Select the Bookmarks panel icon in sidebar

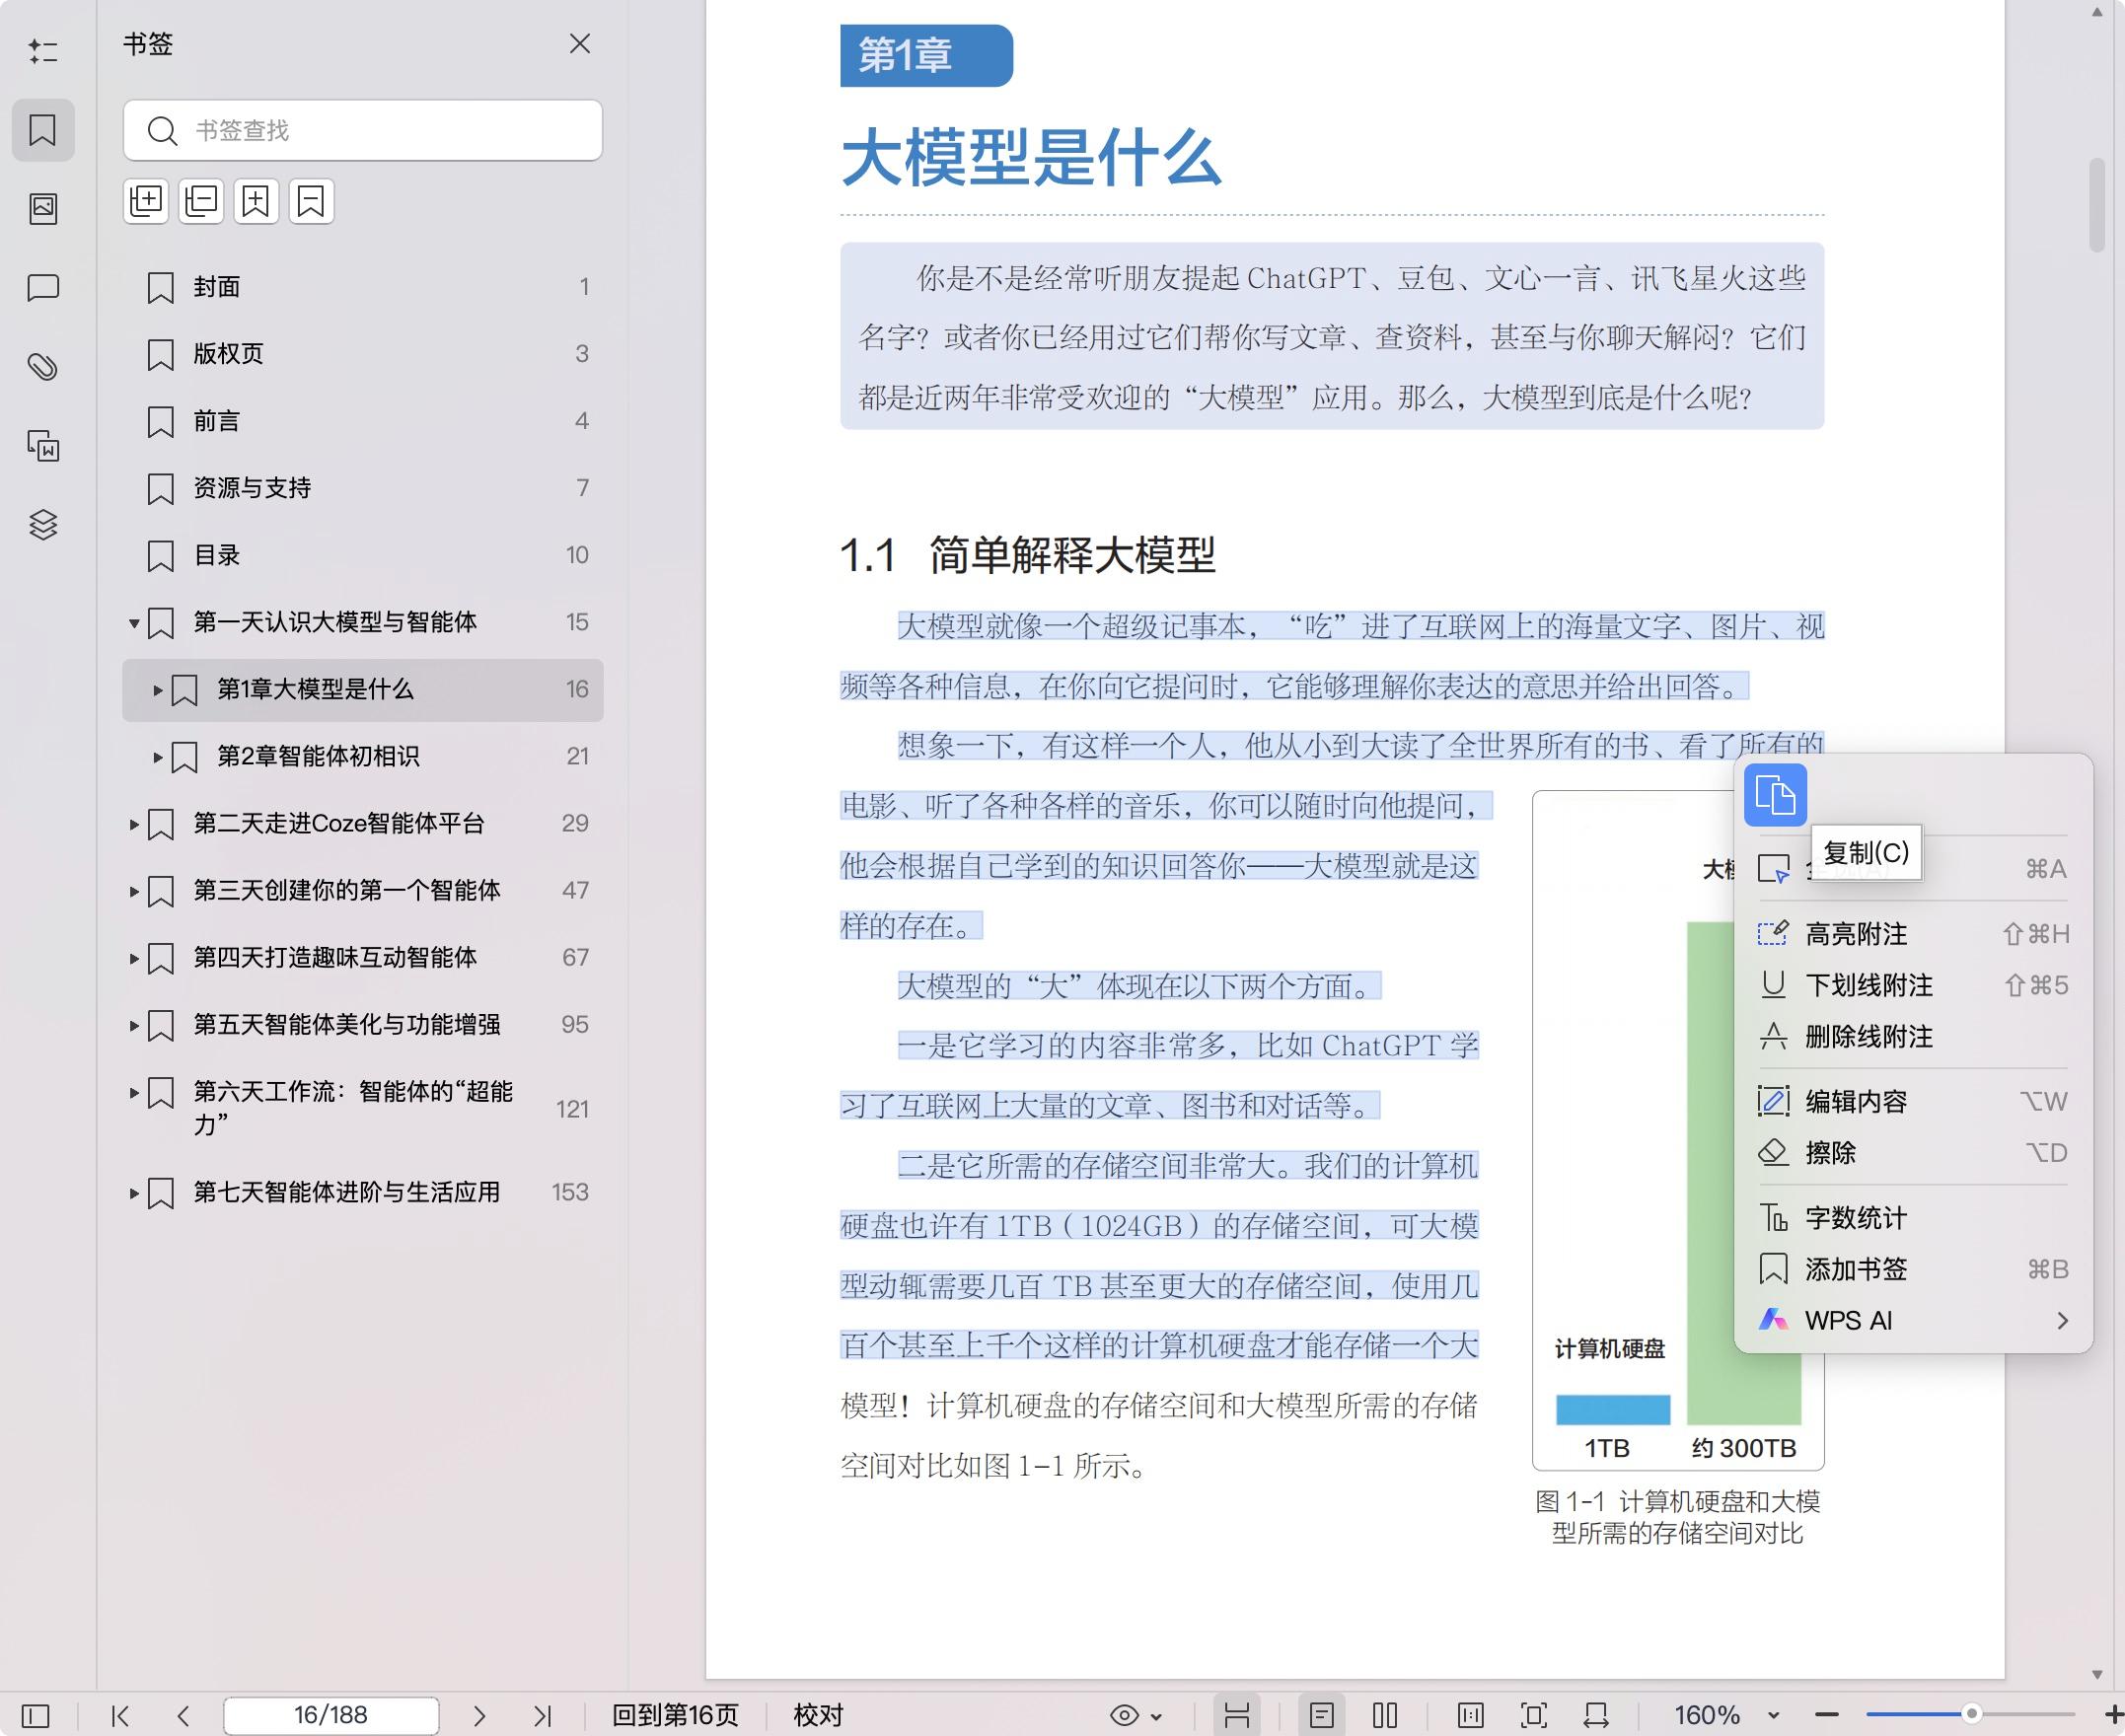[43, 130]
